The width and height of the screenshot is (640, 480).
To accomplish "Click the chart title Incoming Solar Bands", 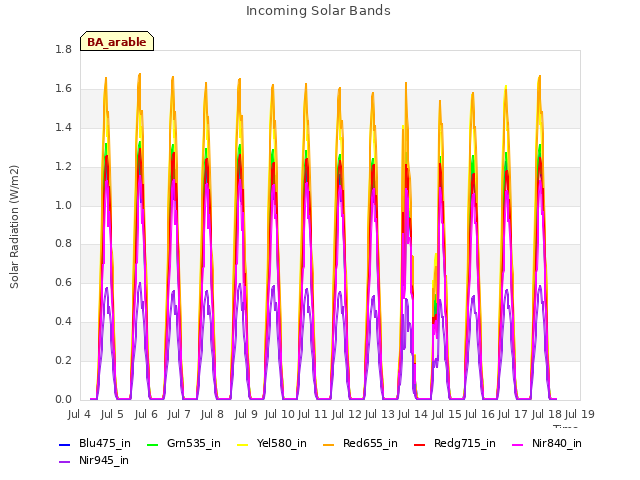I will coord(318,11).
